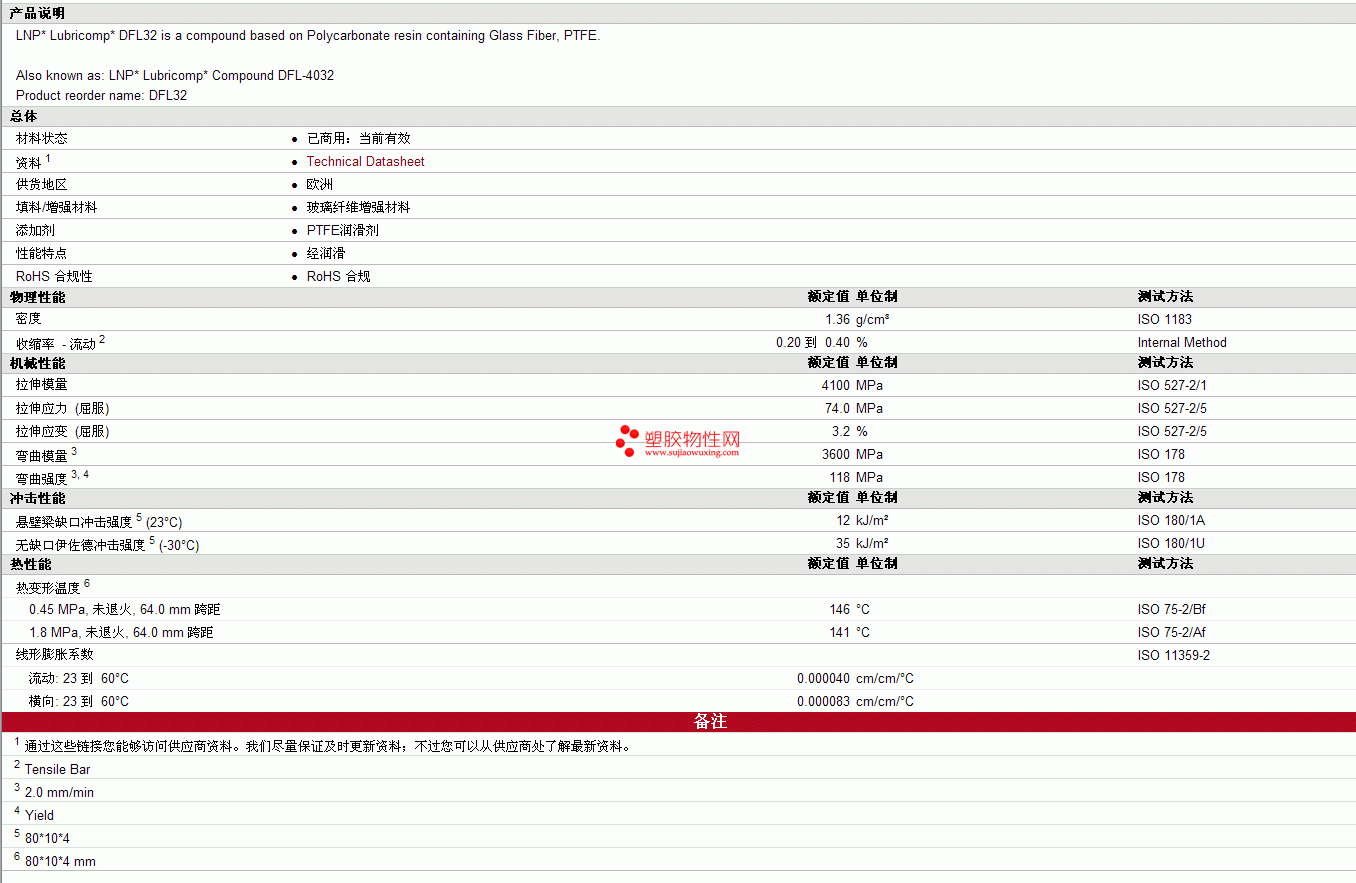Select the expansion value 0.000040
This screenshot has width=1356, height=883.
[x=823, y=678]
